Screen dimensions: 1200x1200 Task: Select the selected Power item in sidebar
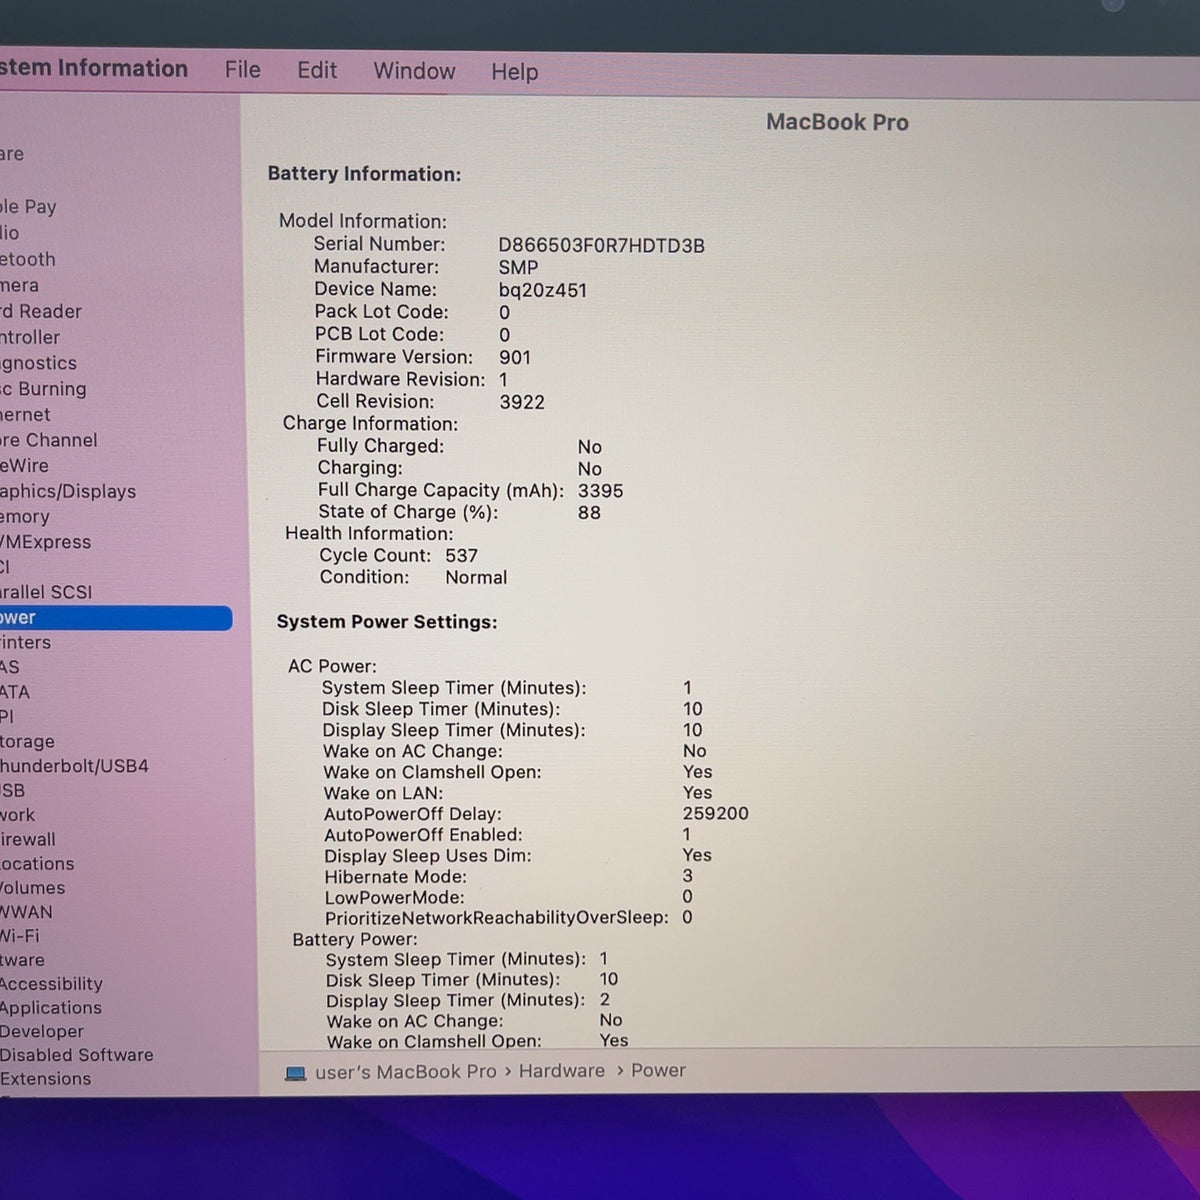(116, 618)
